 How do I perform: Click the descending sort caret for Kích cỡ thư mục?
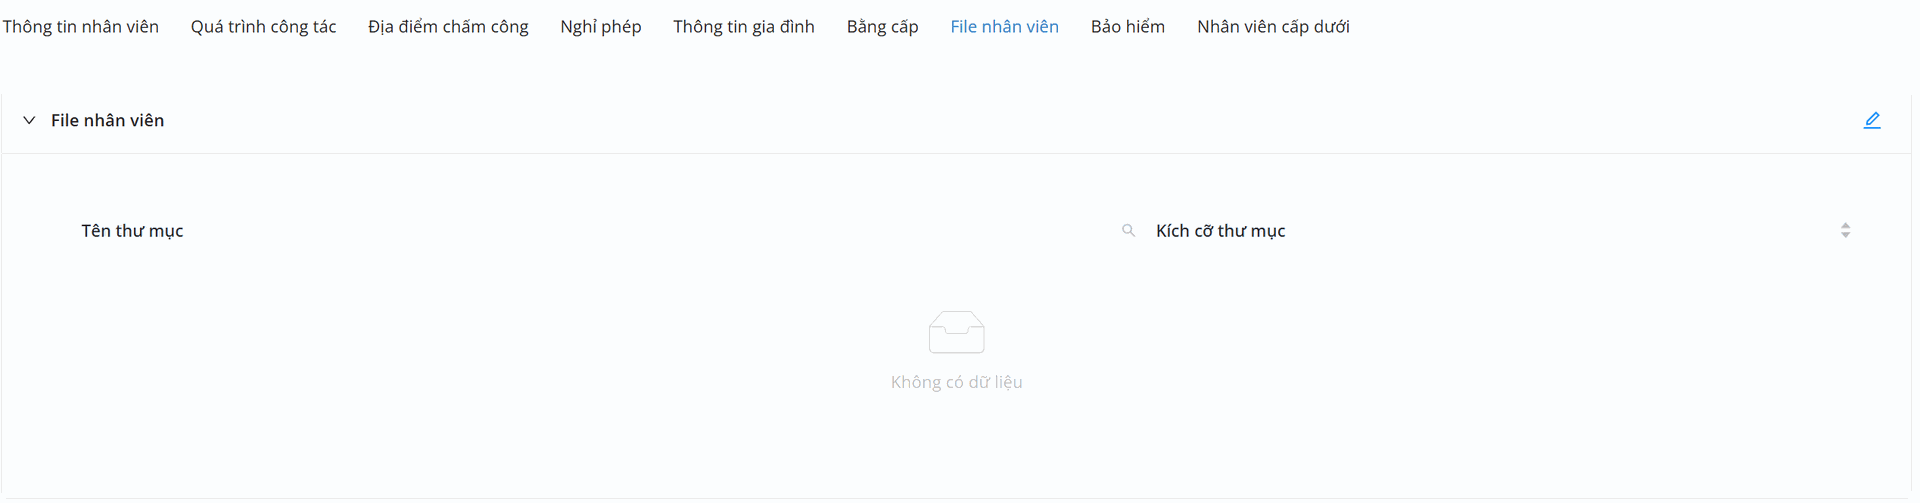1845,235
